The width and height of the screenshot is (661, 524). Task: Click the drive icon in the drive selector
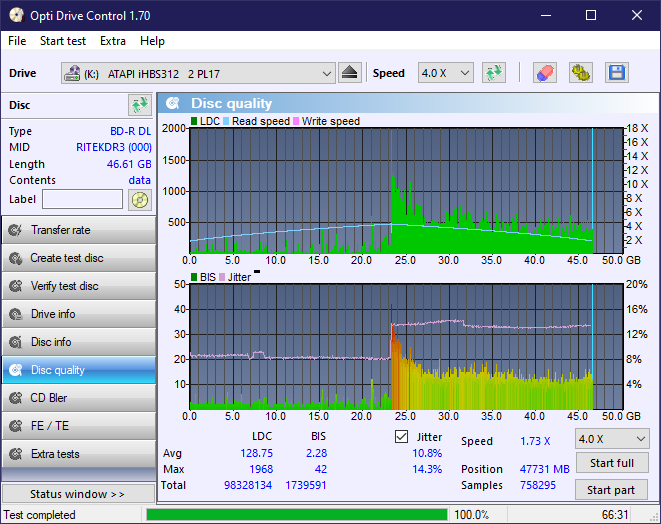click(72, 73)
